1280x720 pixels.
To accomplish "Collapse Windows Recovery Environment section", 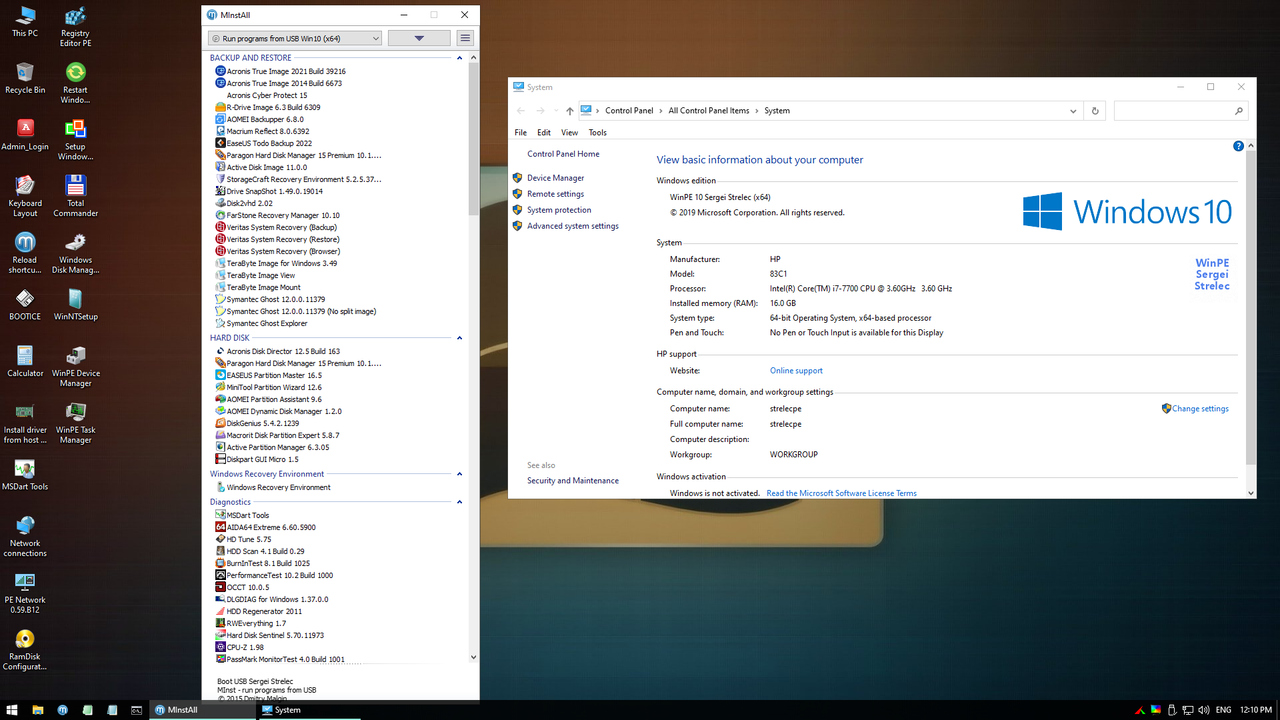I will click(460, 474).
